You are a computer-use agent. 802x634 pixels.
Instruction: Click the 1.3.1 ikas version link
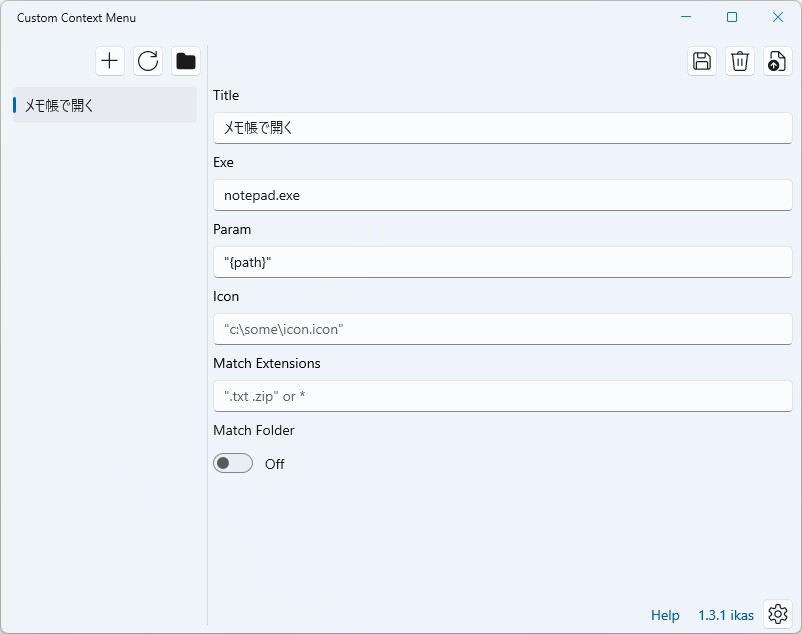pyautogui.click(x=725, y=615)
